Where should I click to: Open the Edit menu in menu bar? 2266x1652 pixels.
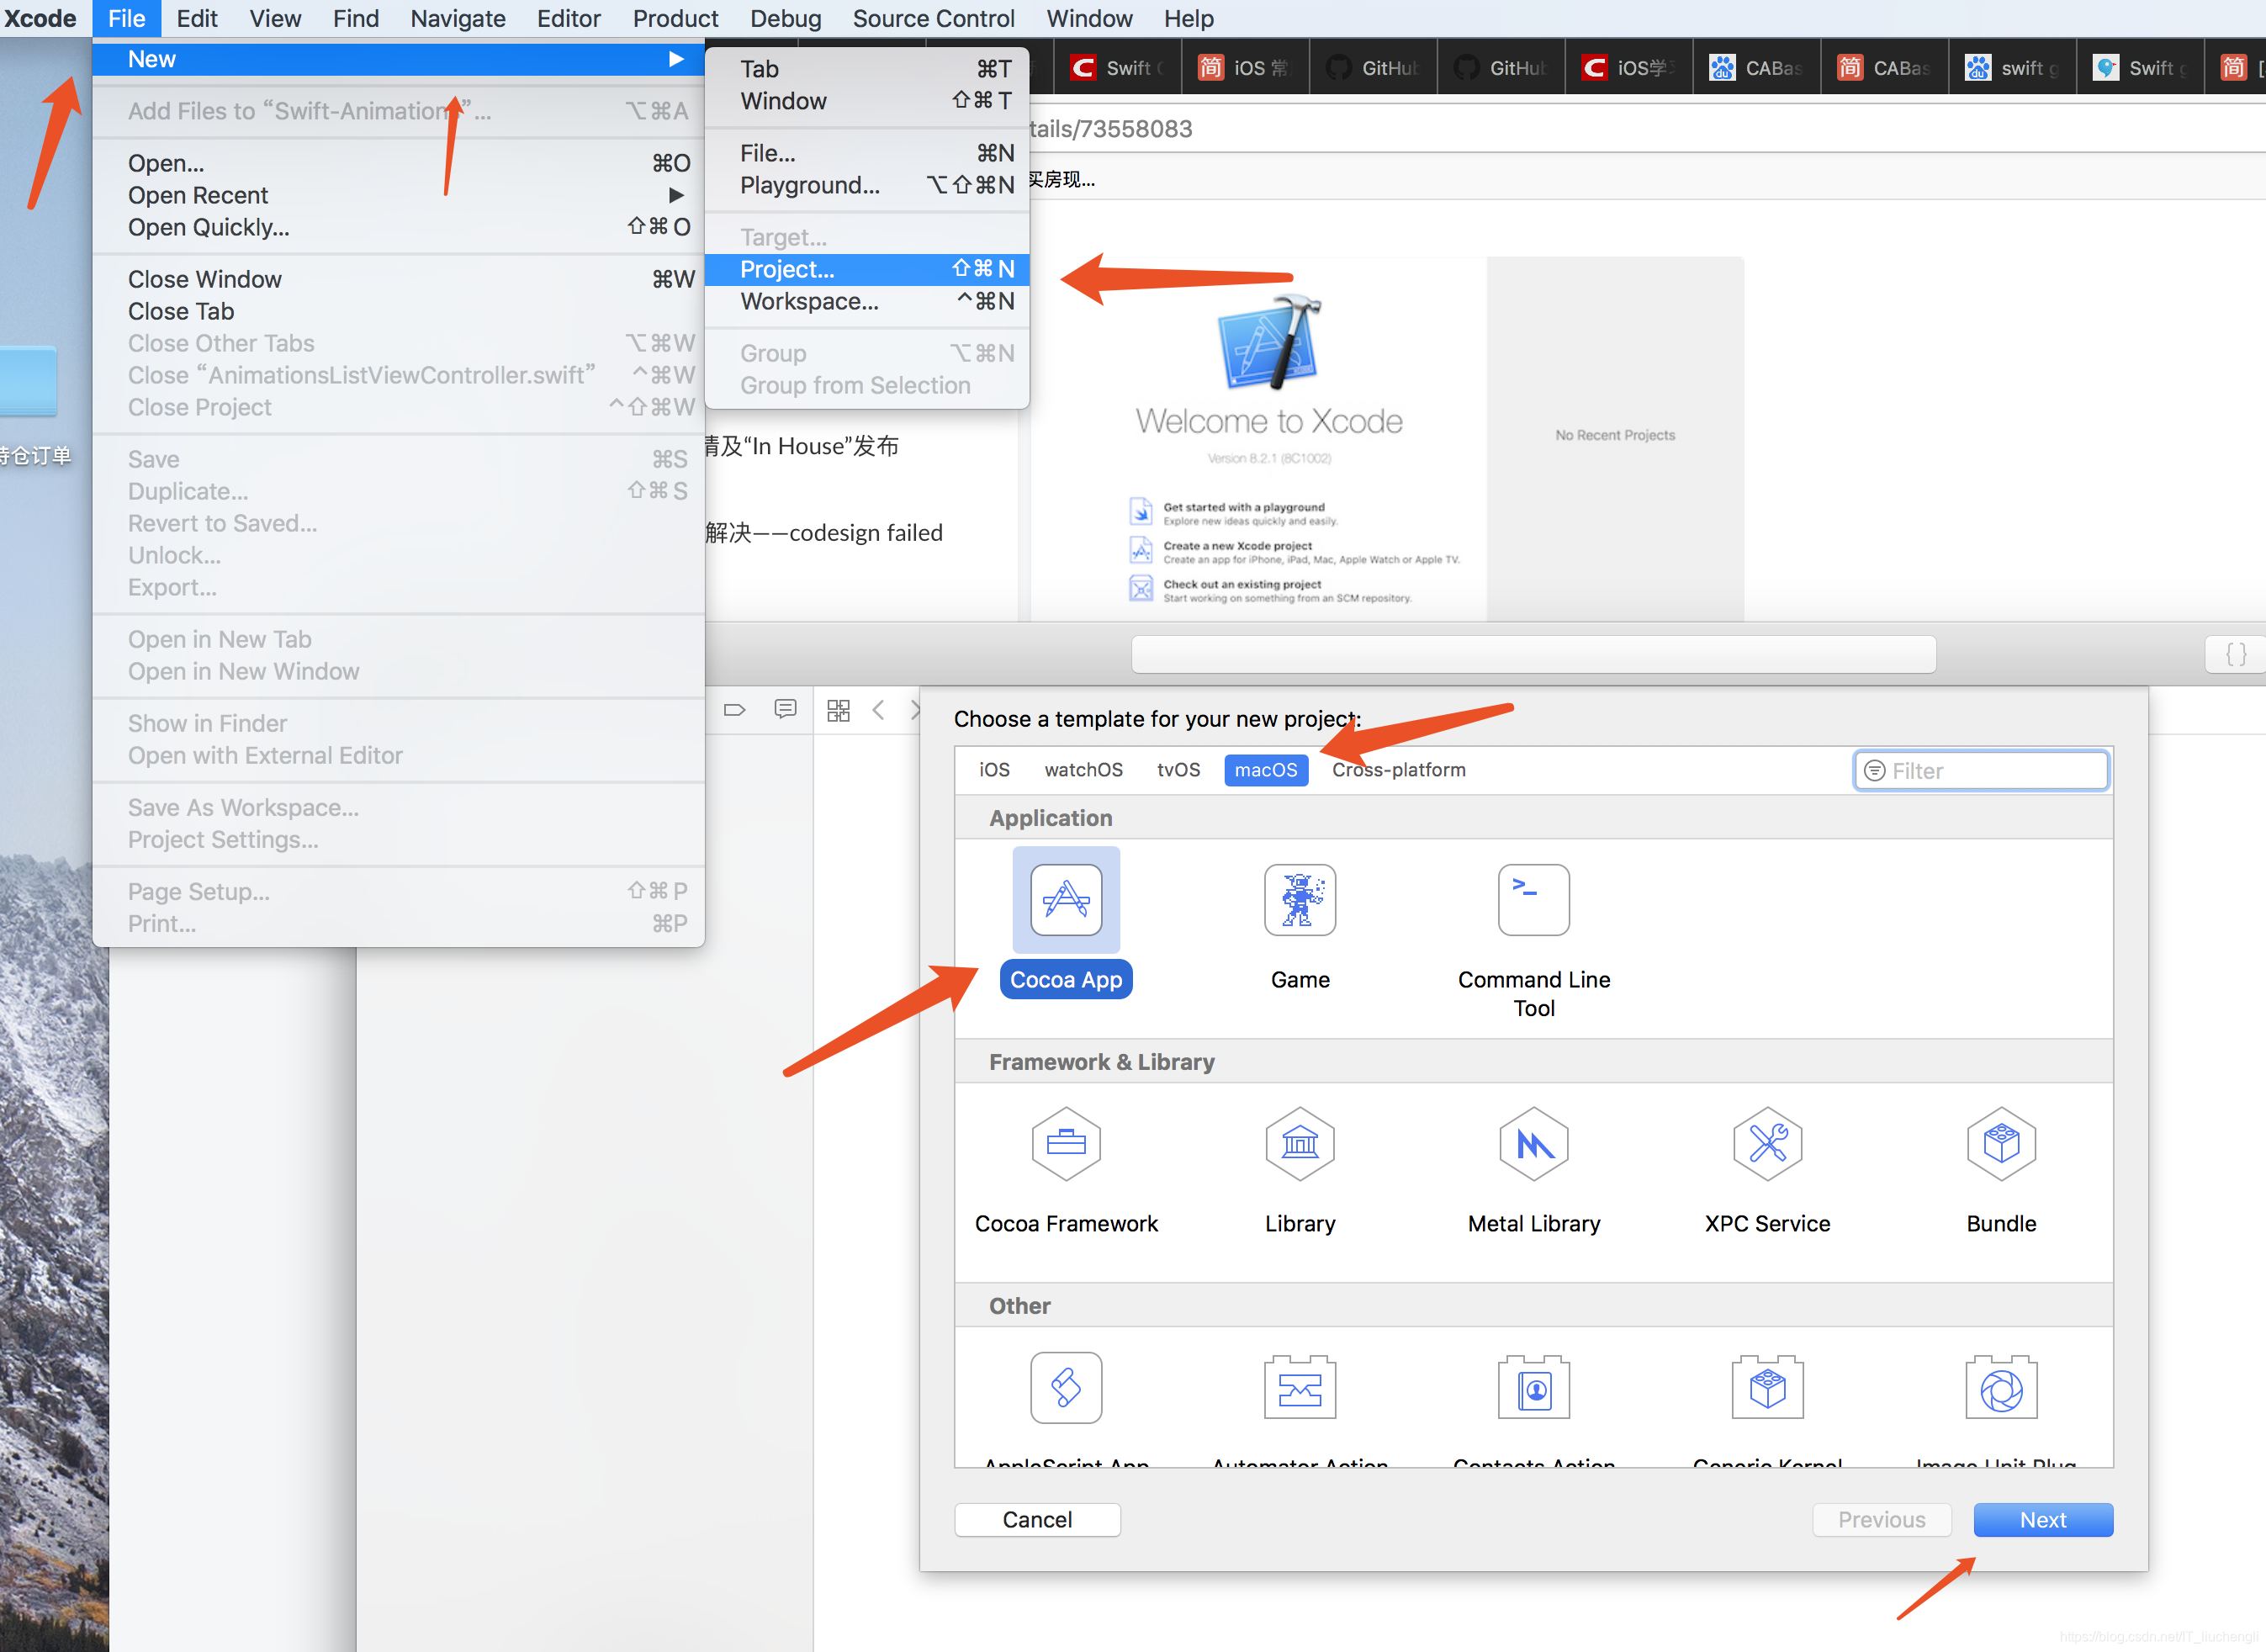(196, 18)
